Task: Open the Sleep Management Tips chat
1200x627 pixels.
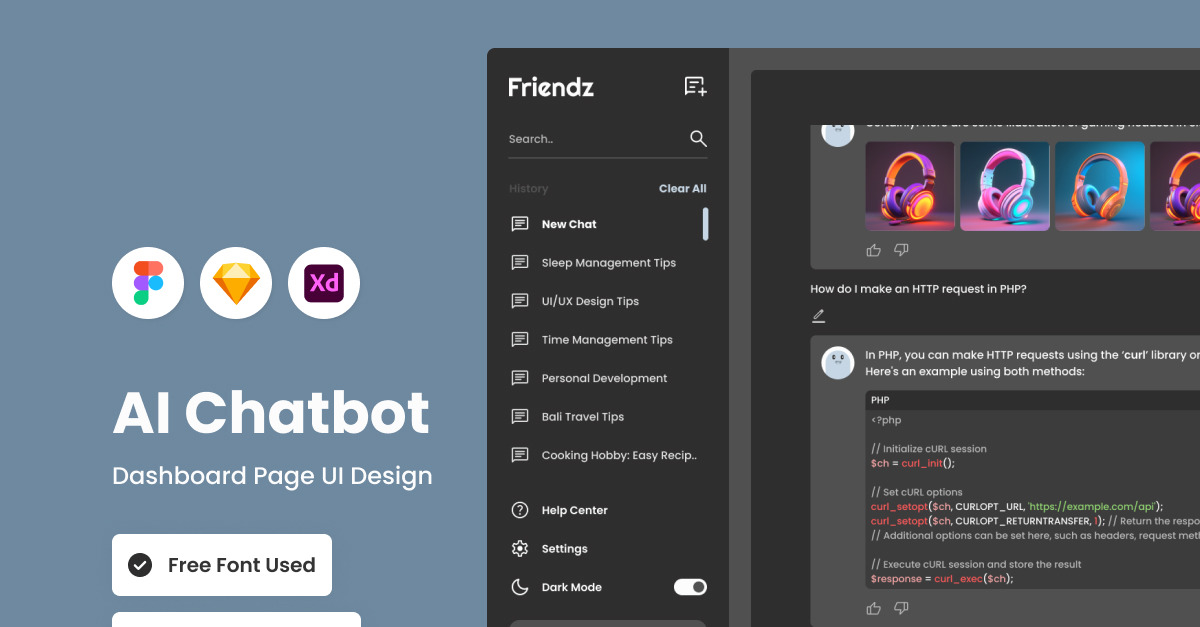Action: click(608, 263)
